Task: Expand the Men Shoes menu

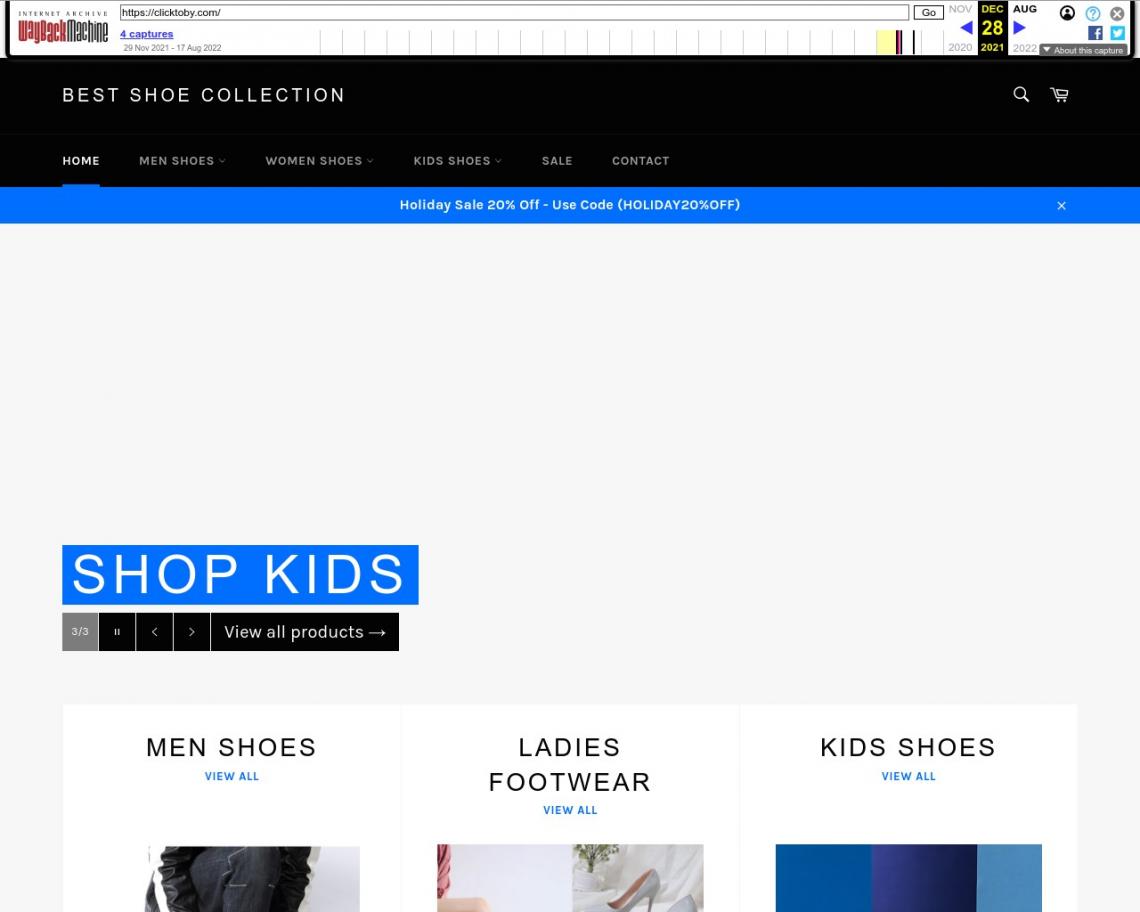Action: (x=182, y=161)
